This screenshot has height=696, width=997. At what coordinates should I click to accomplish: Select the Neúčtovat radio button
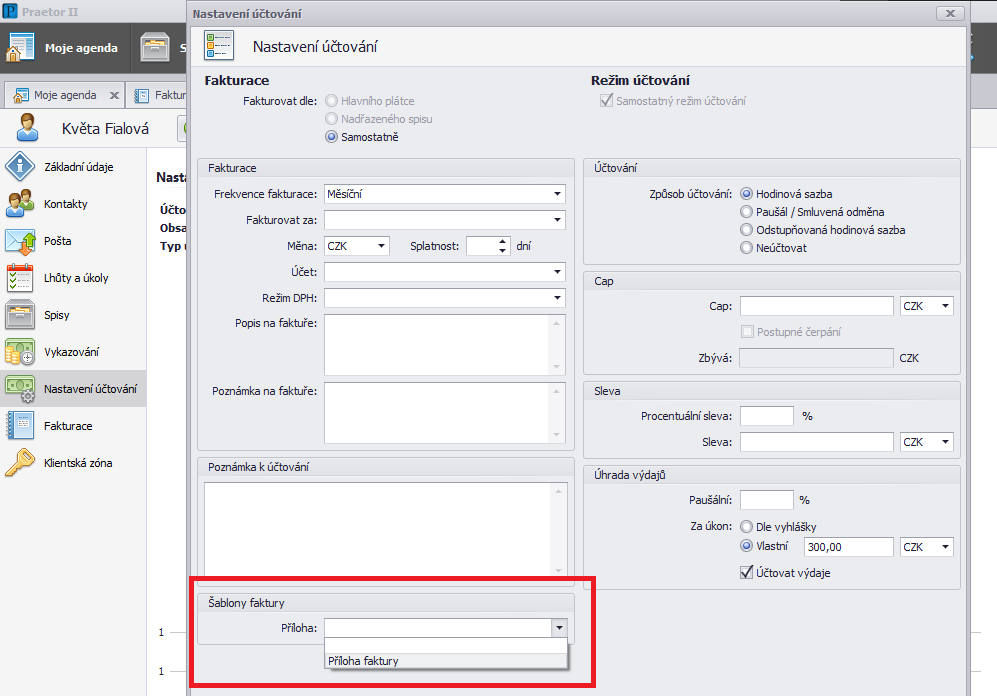[x=746, y=248]
